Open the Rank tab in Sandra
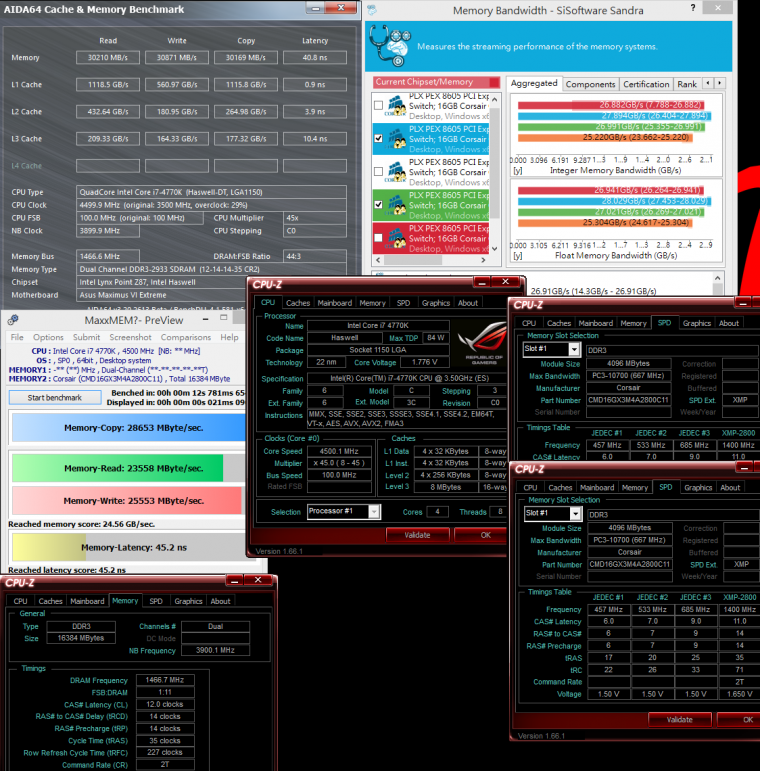This screenshot has height=771, width=760. click(687, 84)
